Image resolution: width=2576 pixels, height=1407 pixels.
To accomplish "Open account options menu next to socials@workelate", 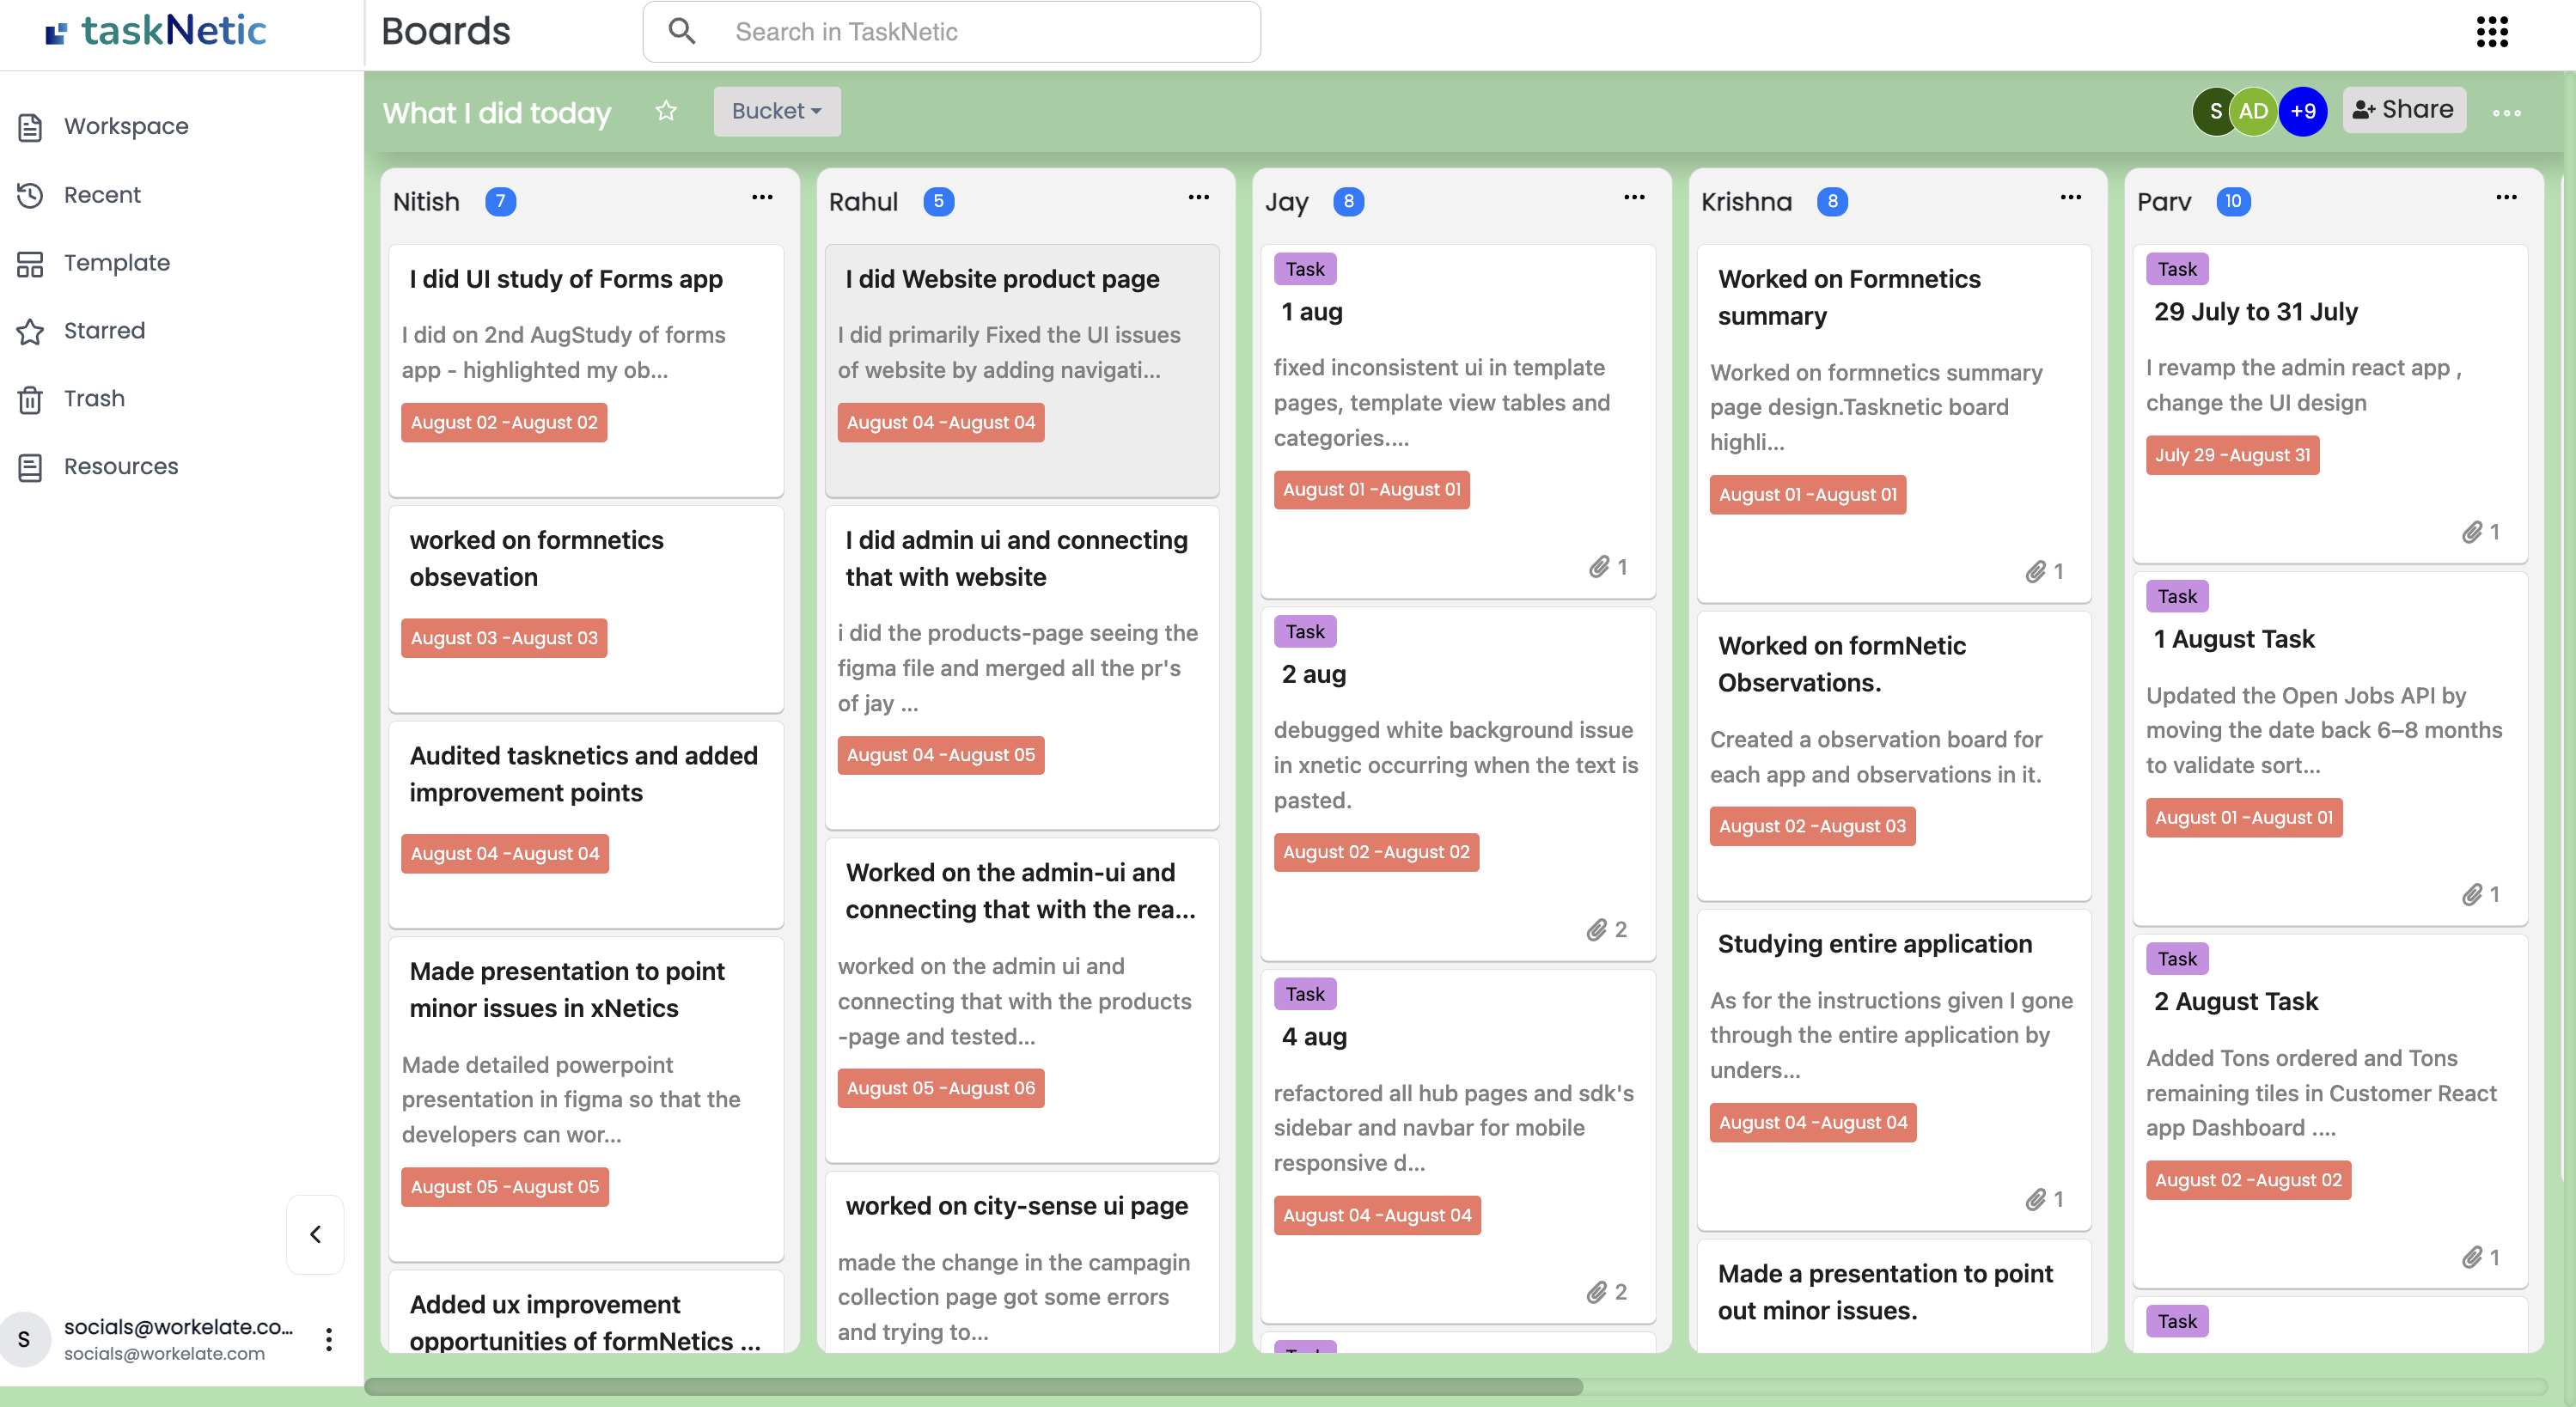I will [x=328, y=1339].
